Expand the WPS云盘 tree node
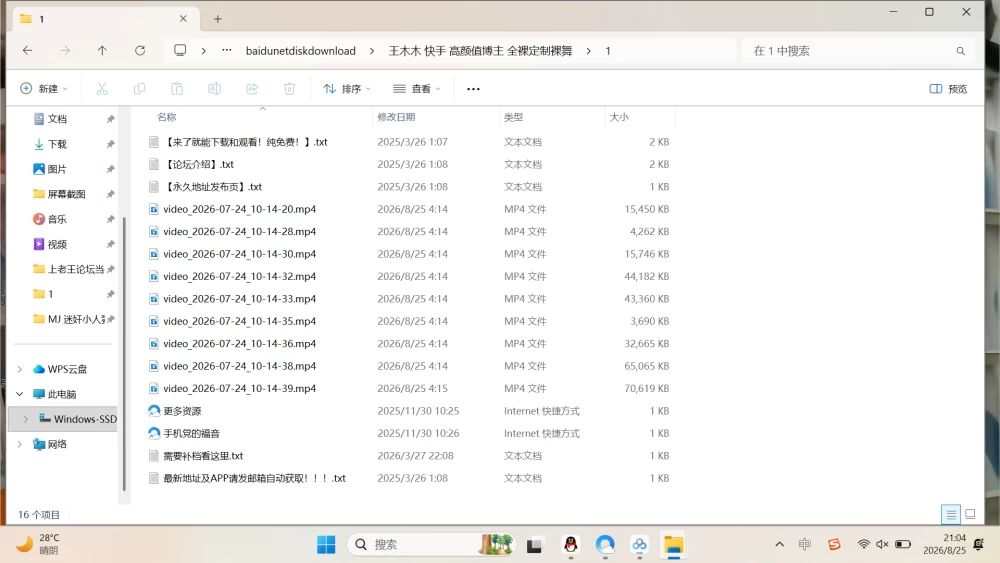This screenshot has width=1000, height=563. (20, 369)
